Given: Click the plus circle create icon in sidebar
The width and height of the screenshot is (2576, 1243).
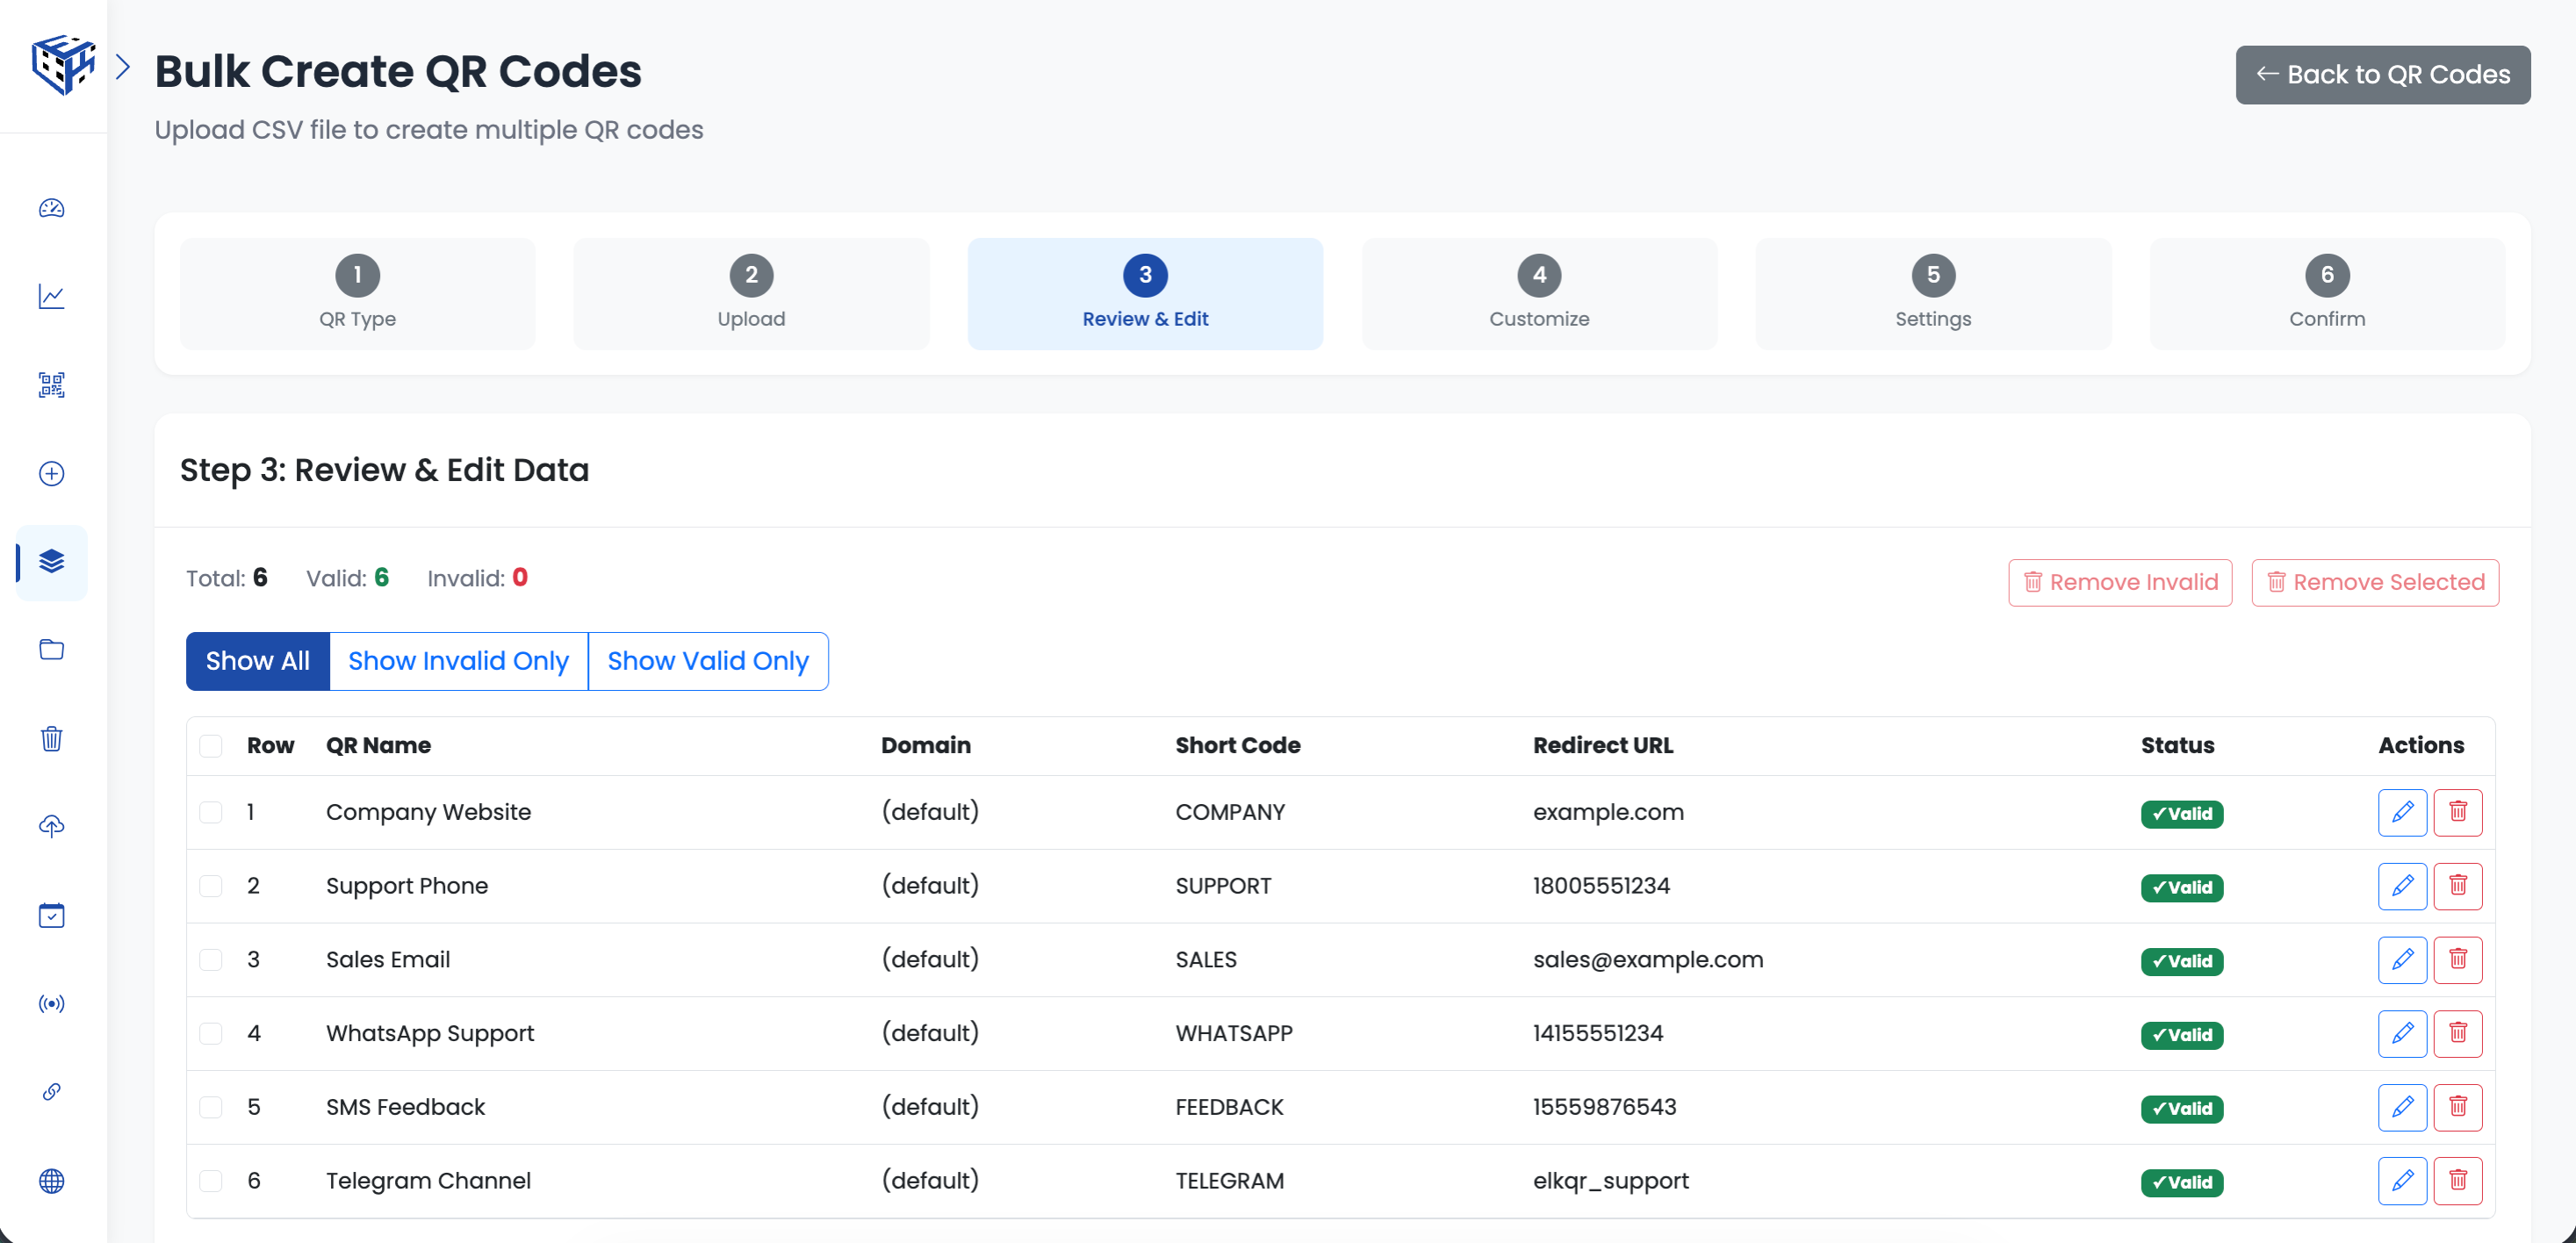Looking at the screenshot, I should tap(52, 473).
